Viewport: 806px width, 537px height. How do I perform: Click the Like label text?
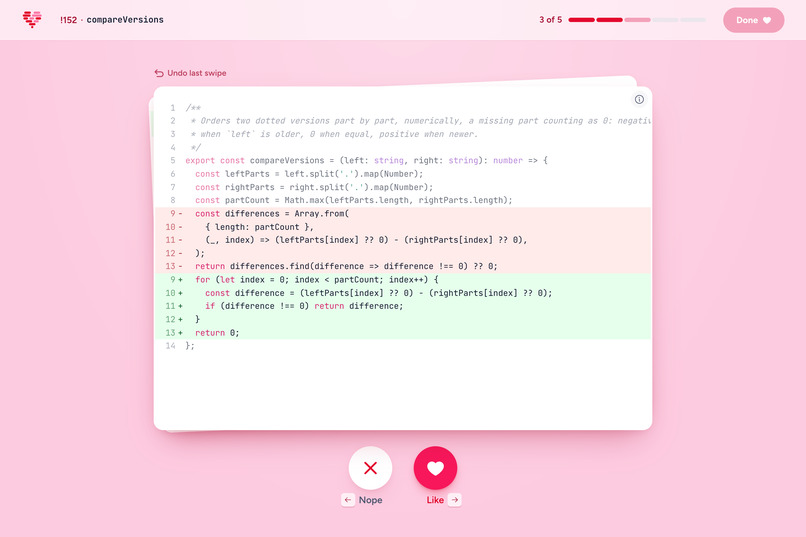tap(435, 500)
